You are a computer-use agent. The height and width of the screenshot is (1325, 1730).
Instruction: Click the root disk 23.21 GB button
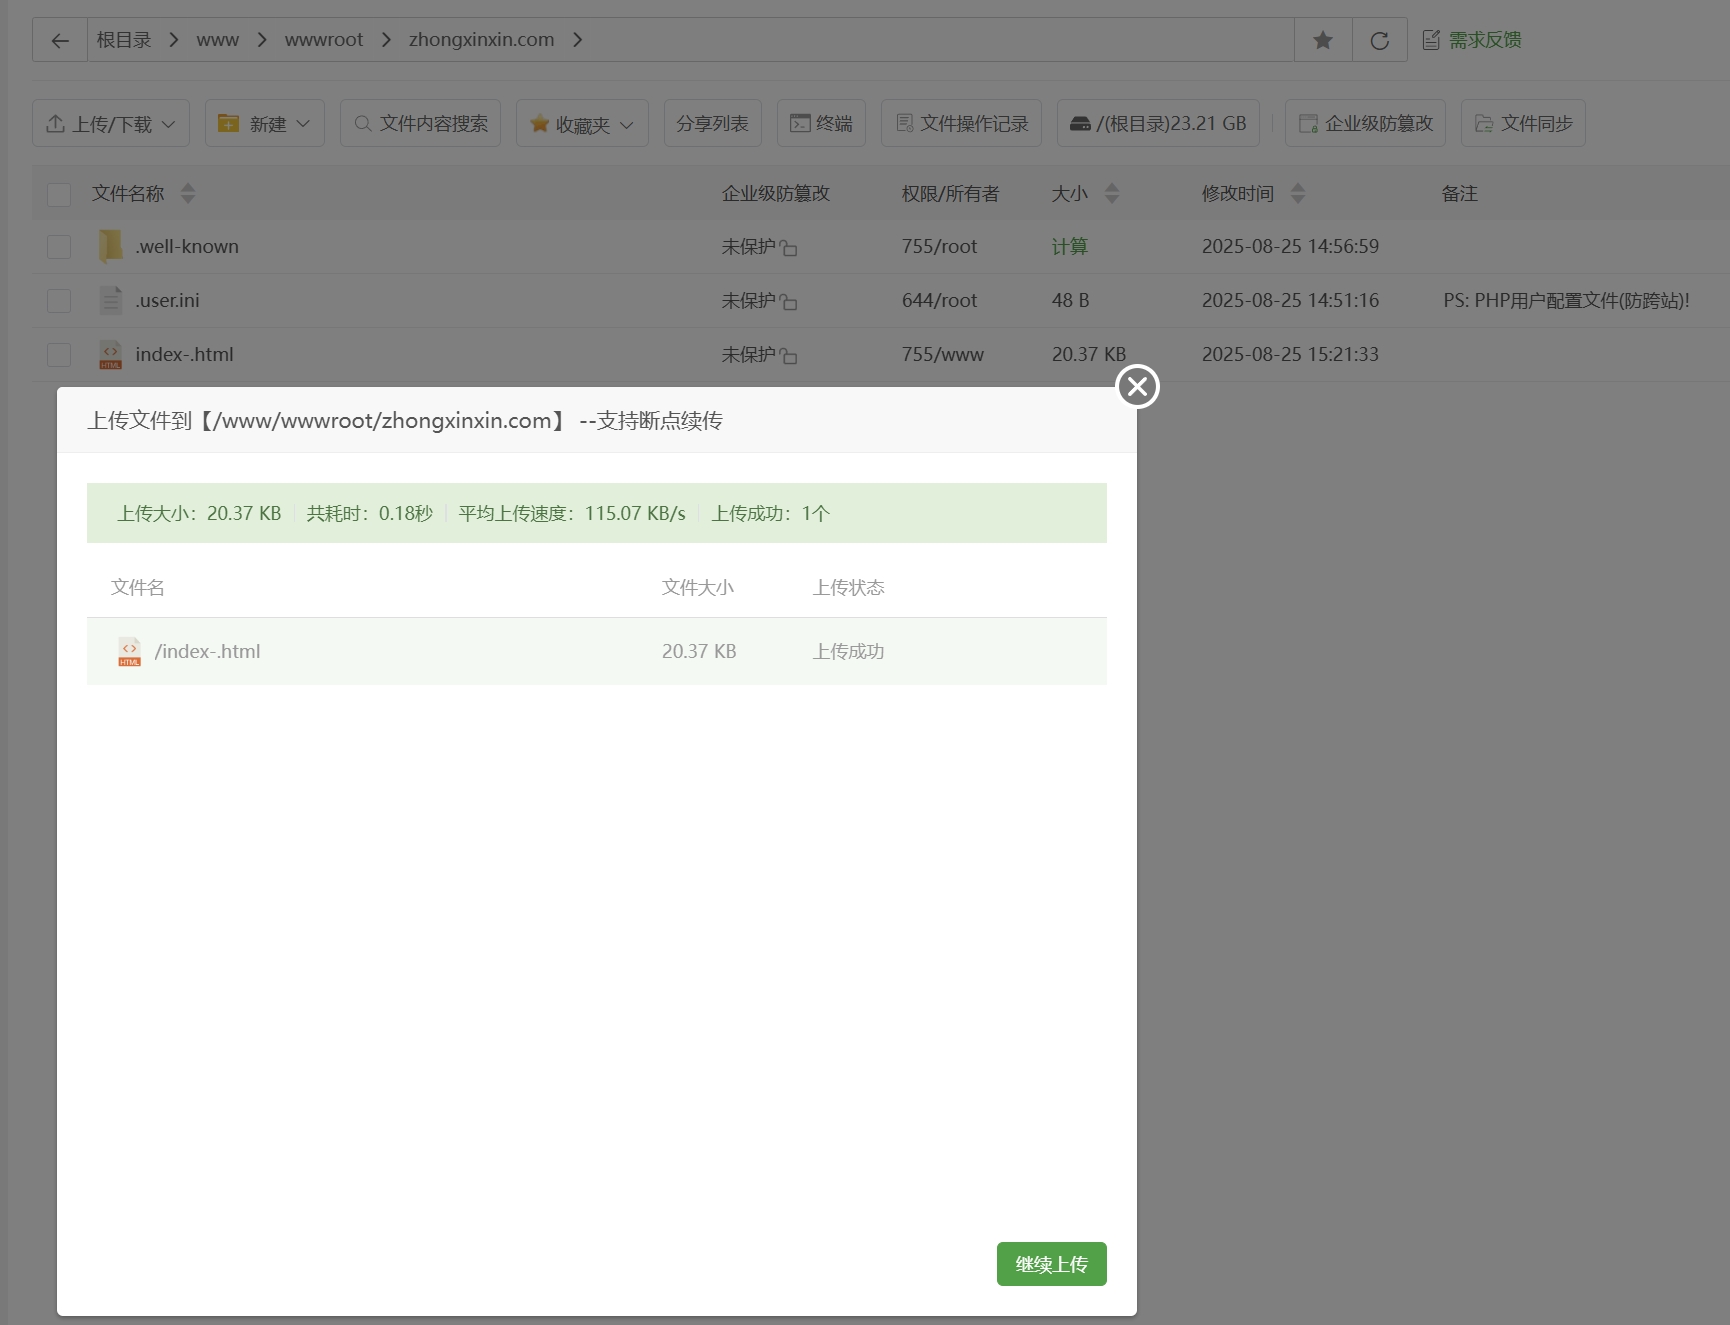[x=1158, y=123]
